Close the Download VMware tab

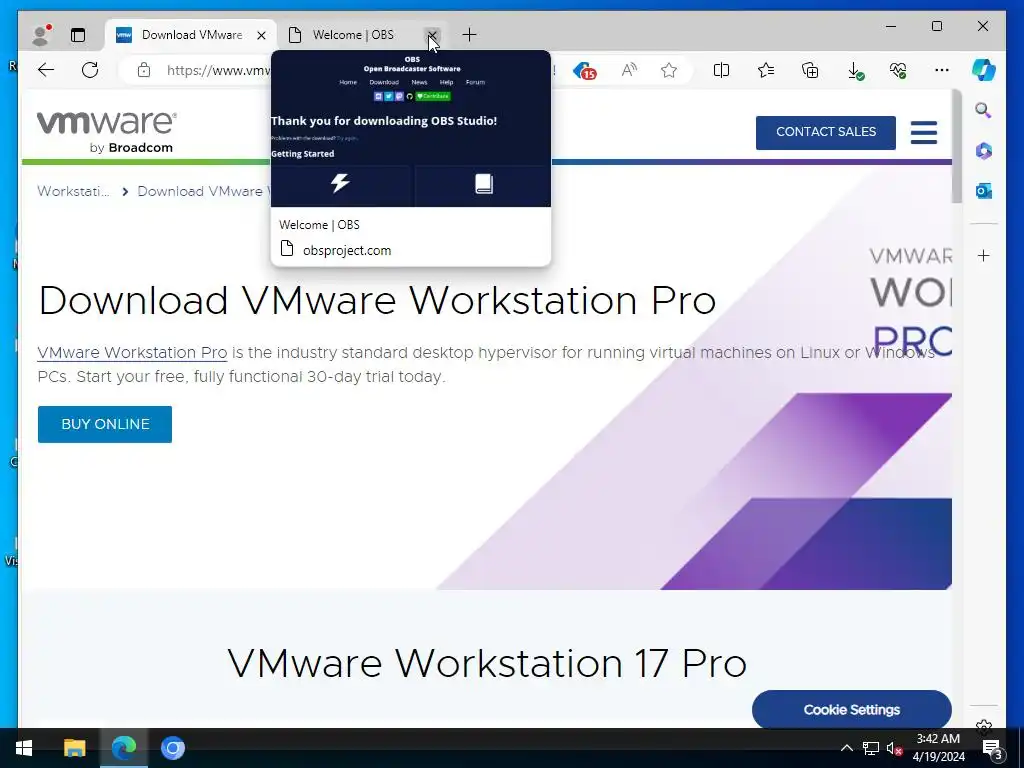[x=261, y=35]
